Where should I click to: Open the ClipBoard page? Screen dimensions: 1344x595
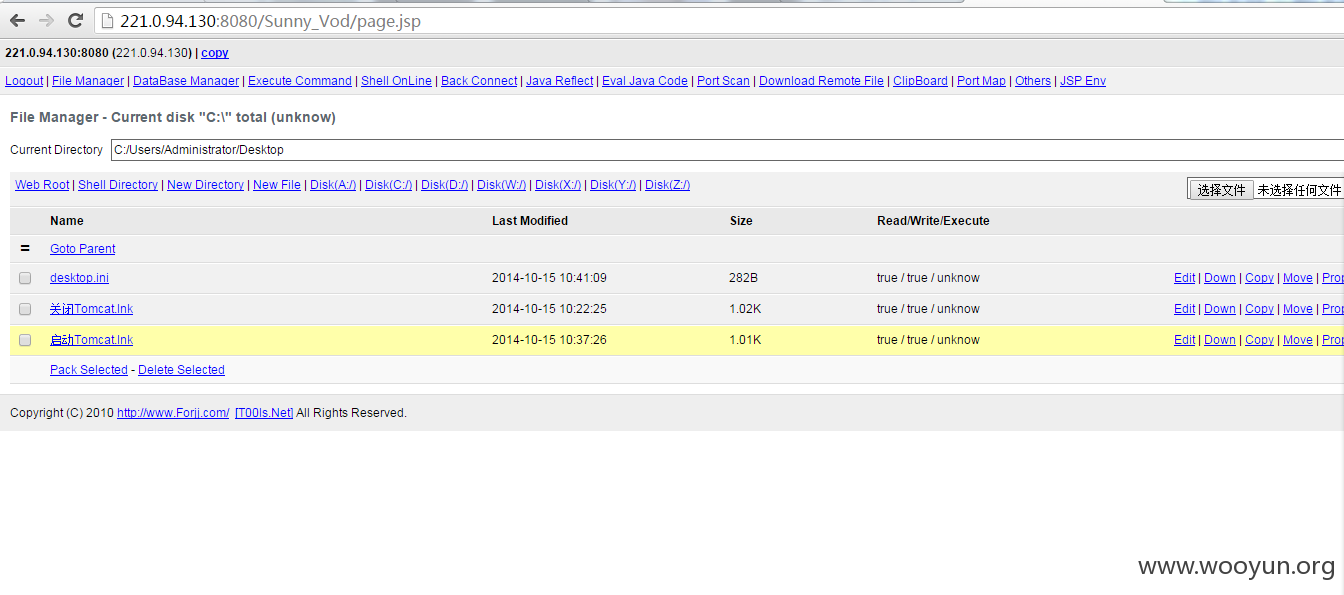(x=920, y=81)
